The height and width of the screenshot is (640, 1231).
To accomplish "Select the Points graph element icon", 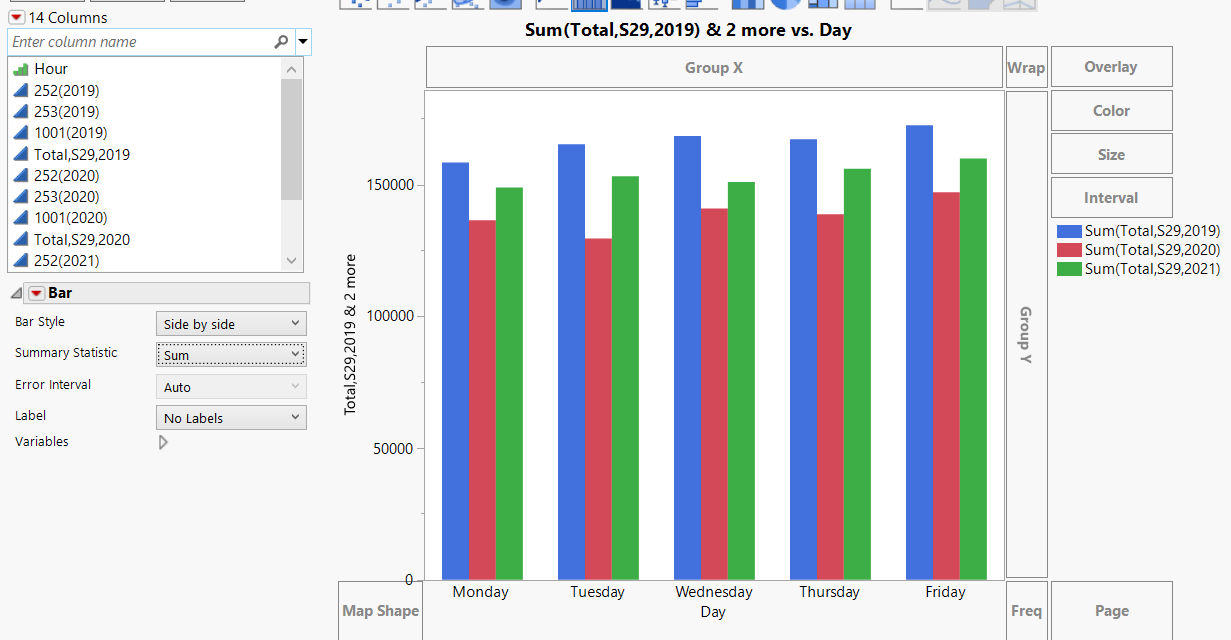I will 357,5.
